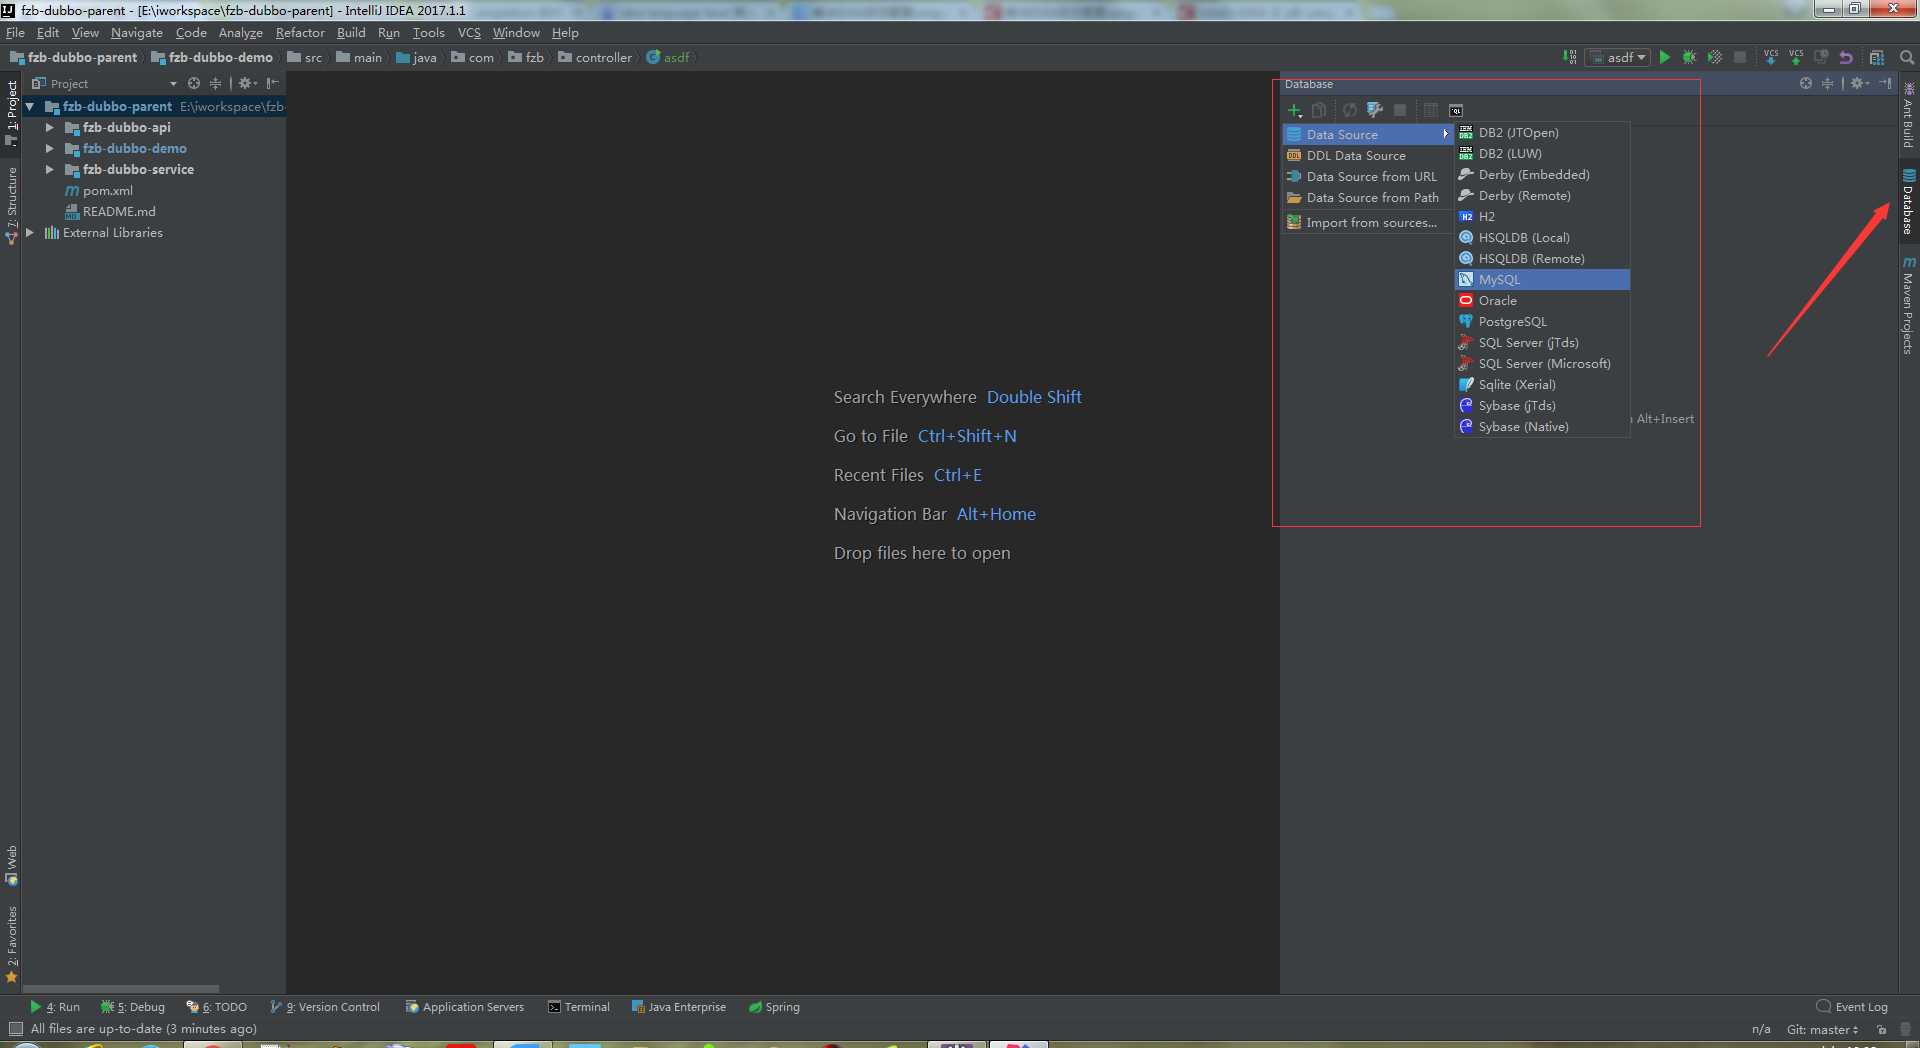
Task: Select Sqlite (Xerial) data source
Action: pos(1542,384)
